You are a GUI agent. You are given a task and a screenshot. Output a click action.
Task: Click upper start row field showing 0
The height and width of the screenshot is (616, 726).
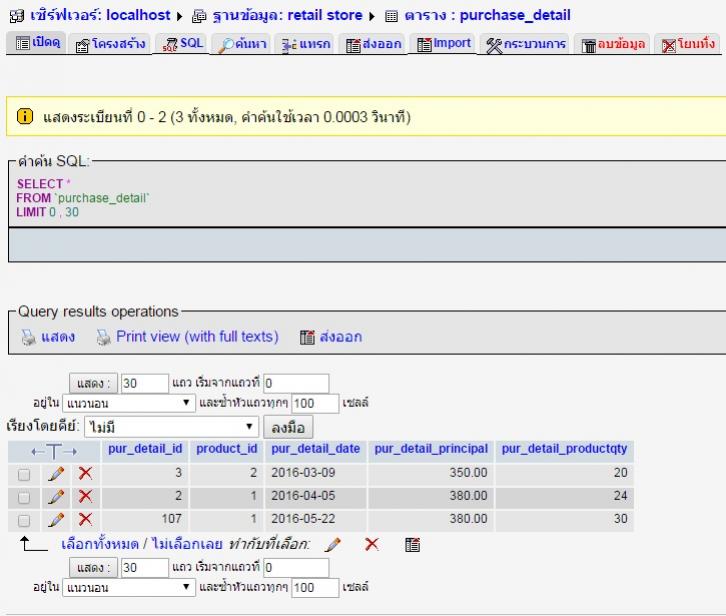(296, 383)
